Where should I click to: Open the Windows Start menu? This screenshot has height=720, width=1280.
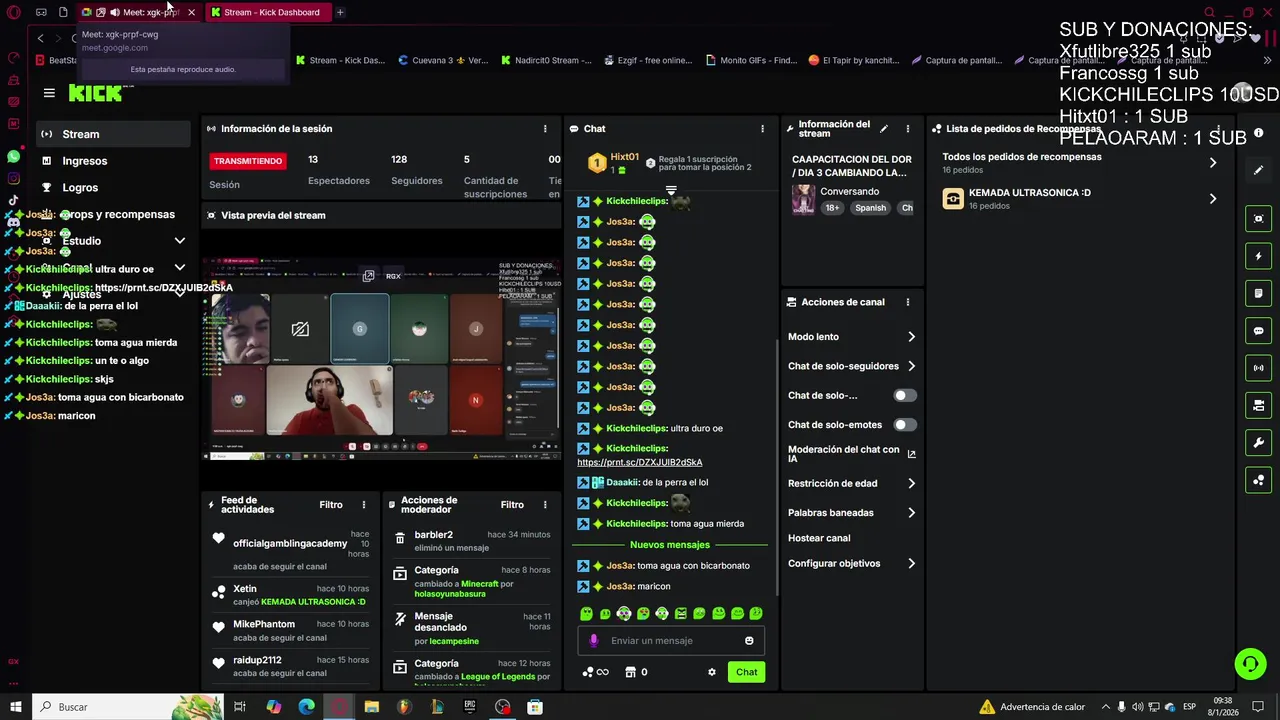pyautogui.click(x=15, y=707)
